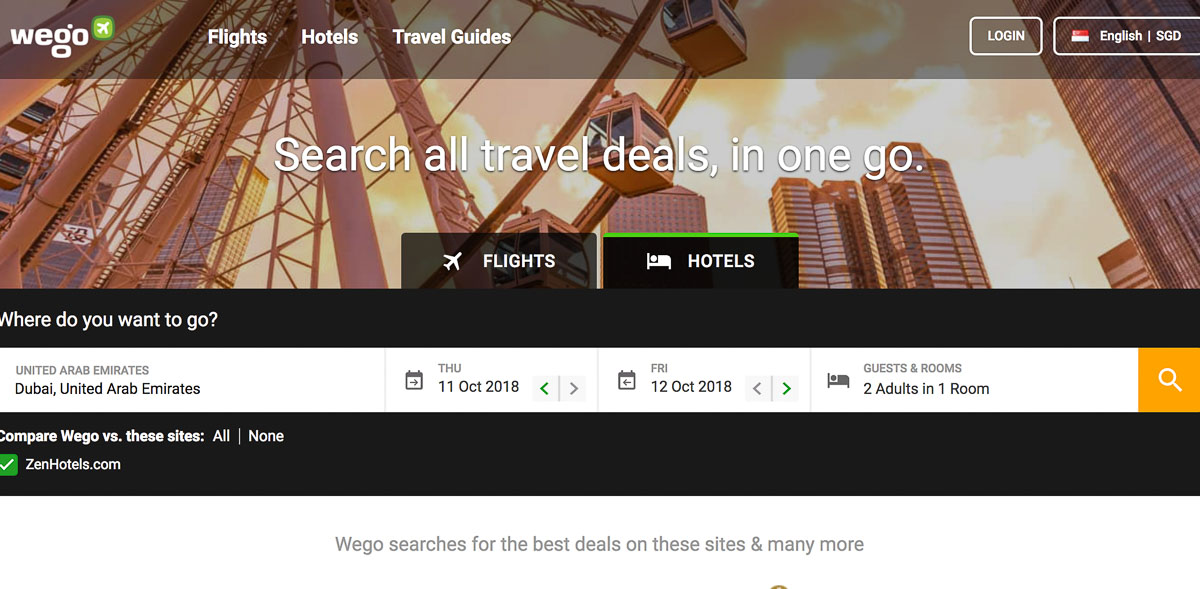Click the airplane icon on Flights tab

tap(453, 262)
